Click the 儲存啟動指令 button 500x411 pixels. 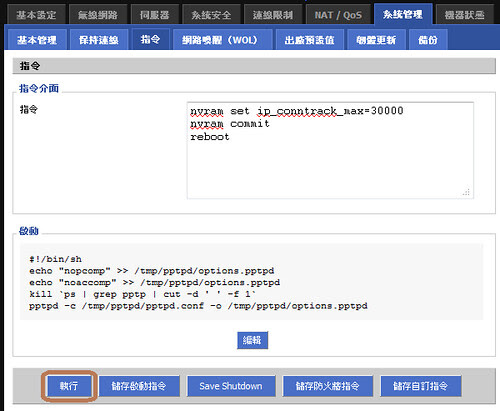(x=139, y=386)
